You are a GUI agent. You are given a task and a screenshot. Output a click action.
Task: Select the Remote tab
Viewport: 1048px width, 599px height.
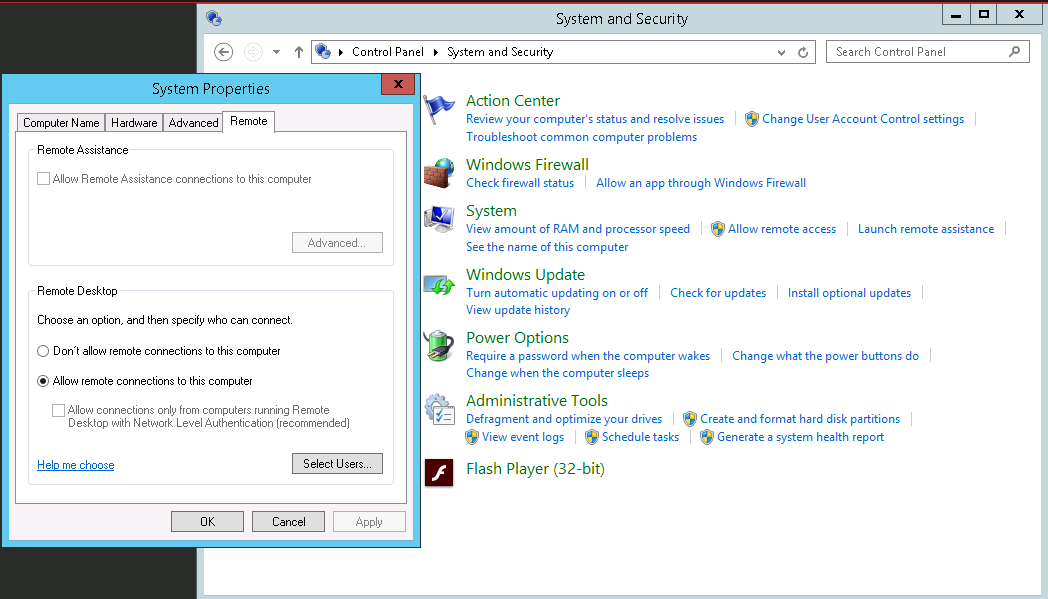pos(249,121)
